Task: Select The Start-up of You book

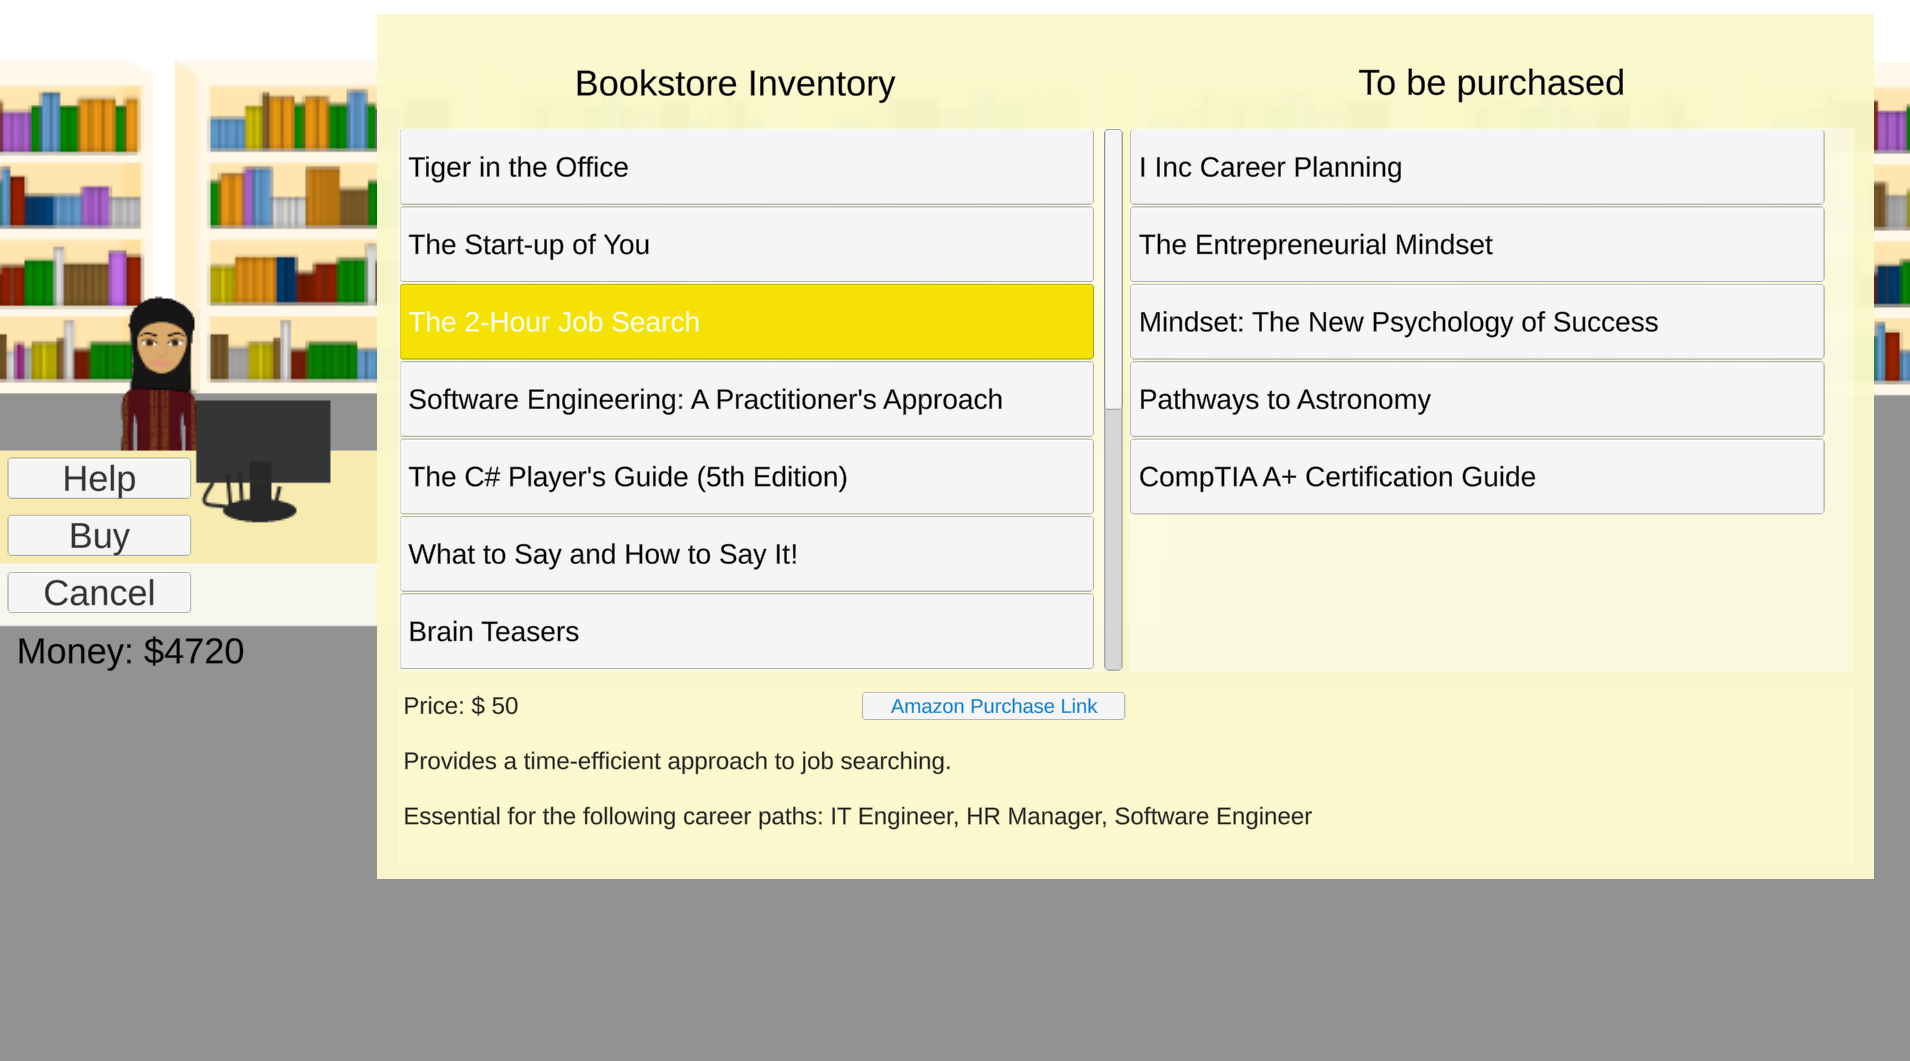Action: [x=746, y=244]
